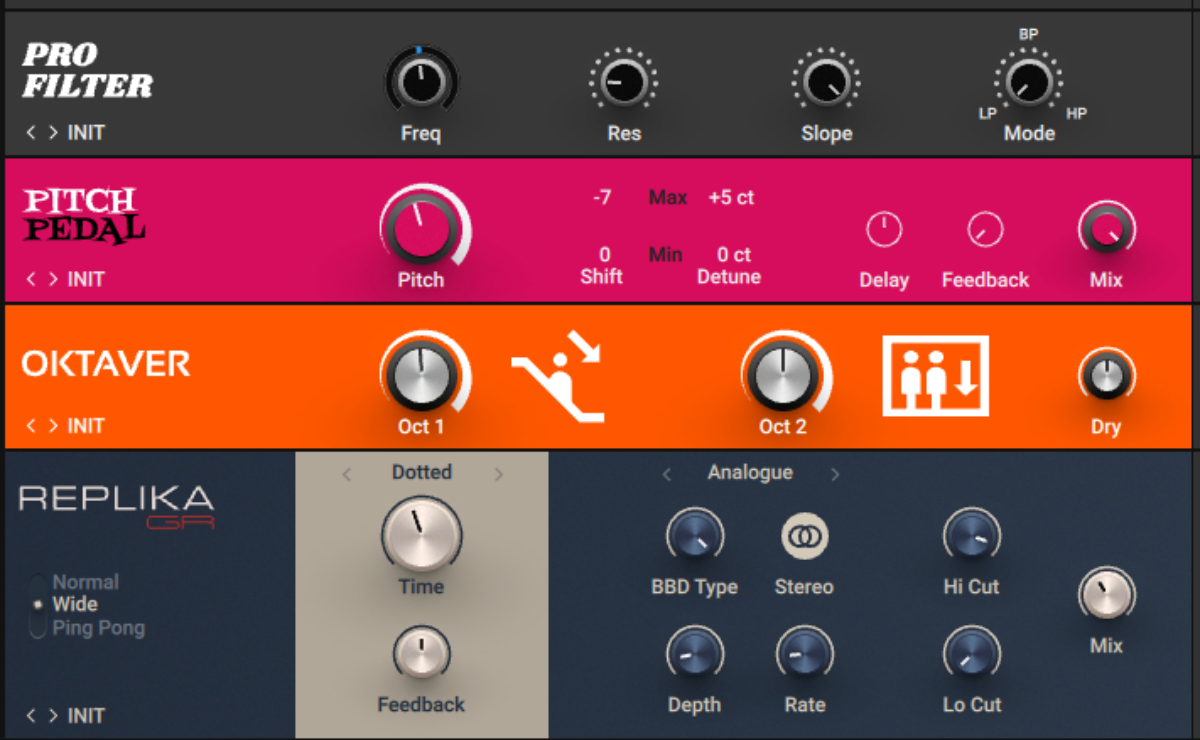This screenshot has height=740, width=1200.
Task: Click the Oktaver Oct 2 knob
Action: (x=783, y=375)
